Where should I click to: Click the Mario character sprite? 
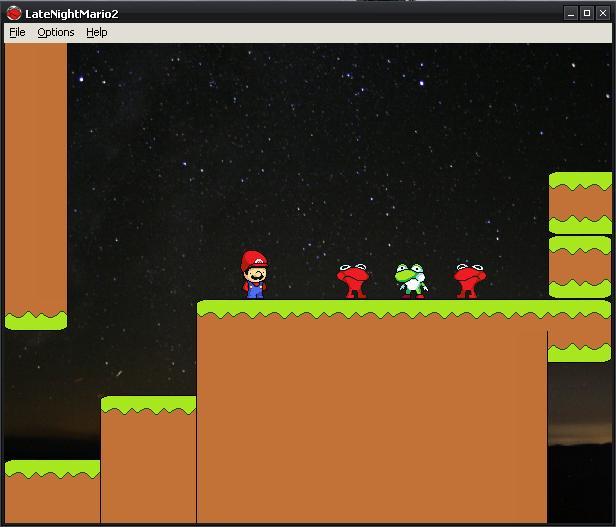(x=254, y=275)
